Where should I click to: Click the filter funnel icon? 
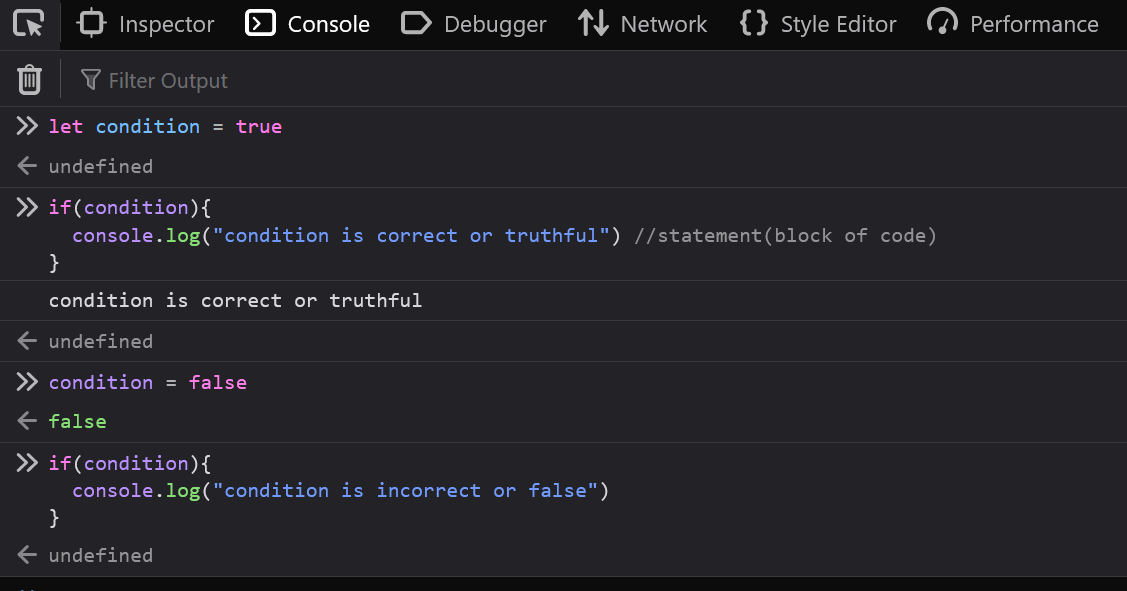point(91,80)
